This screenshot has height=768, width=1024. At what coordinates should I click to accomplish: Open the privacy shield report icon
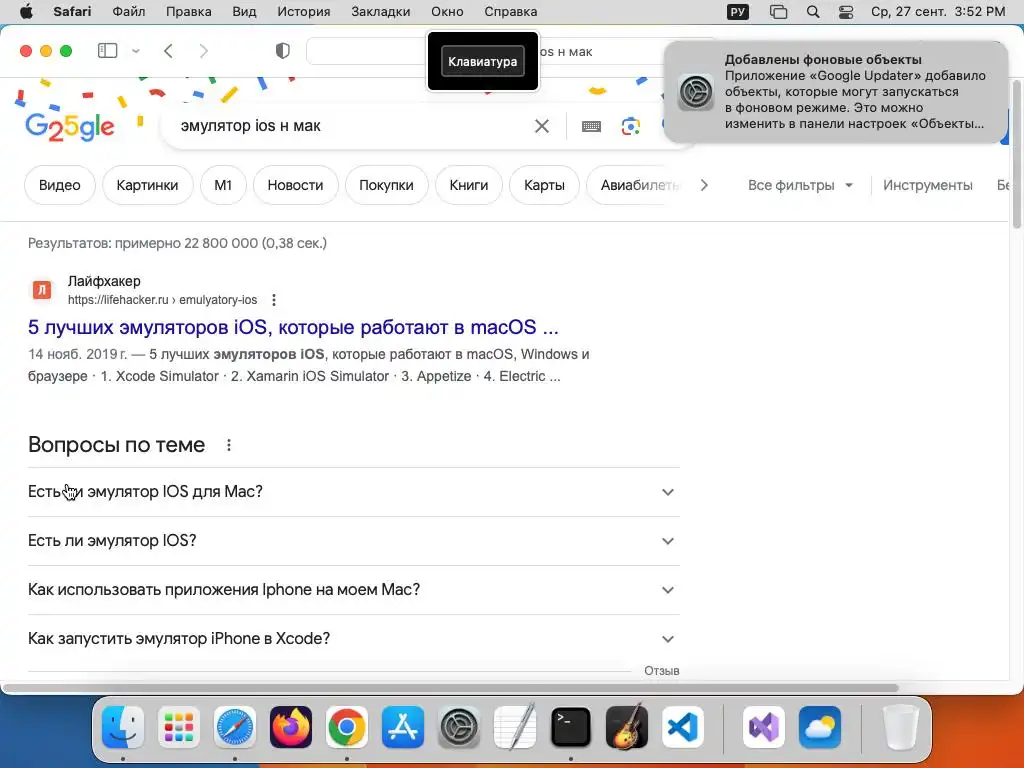click(x=282, y=51)
